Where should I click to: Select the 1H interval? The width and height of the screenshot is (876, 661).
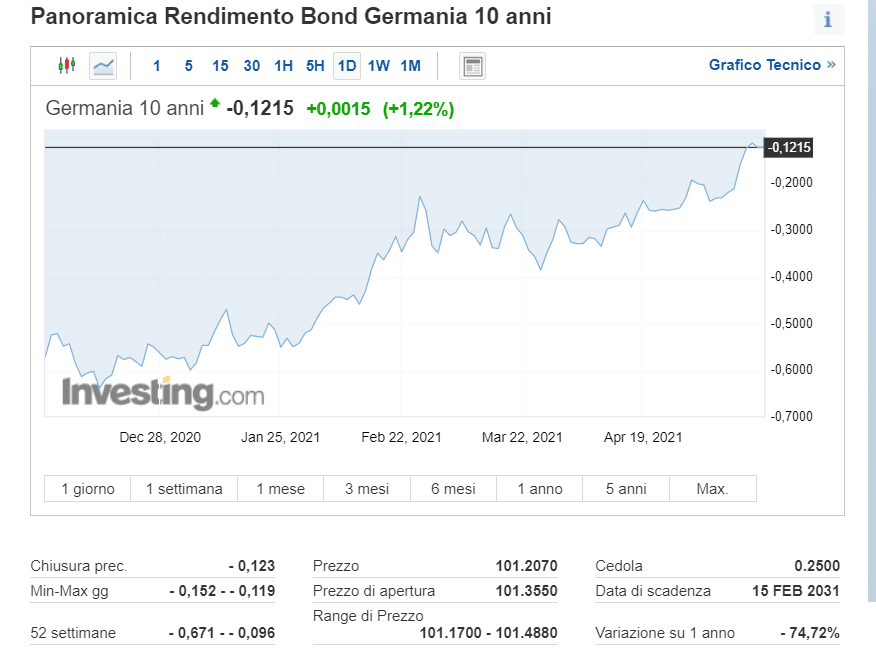pyautogui.click(x=284, y=66)
